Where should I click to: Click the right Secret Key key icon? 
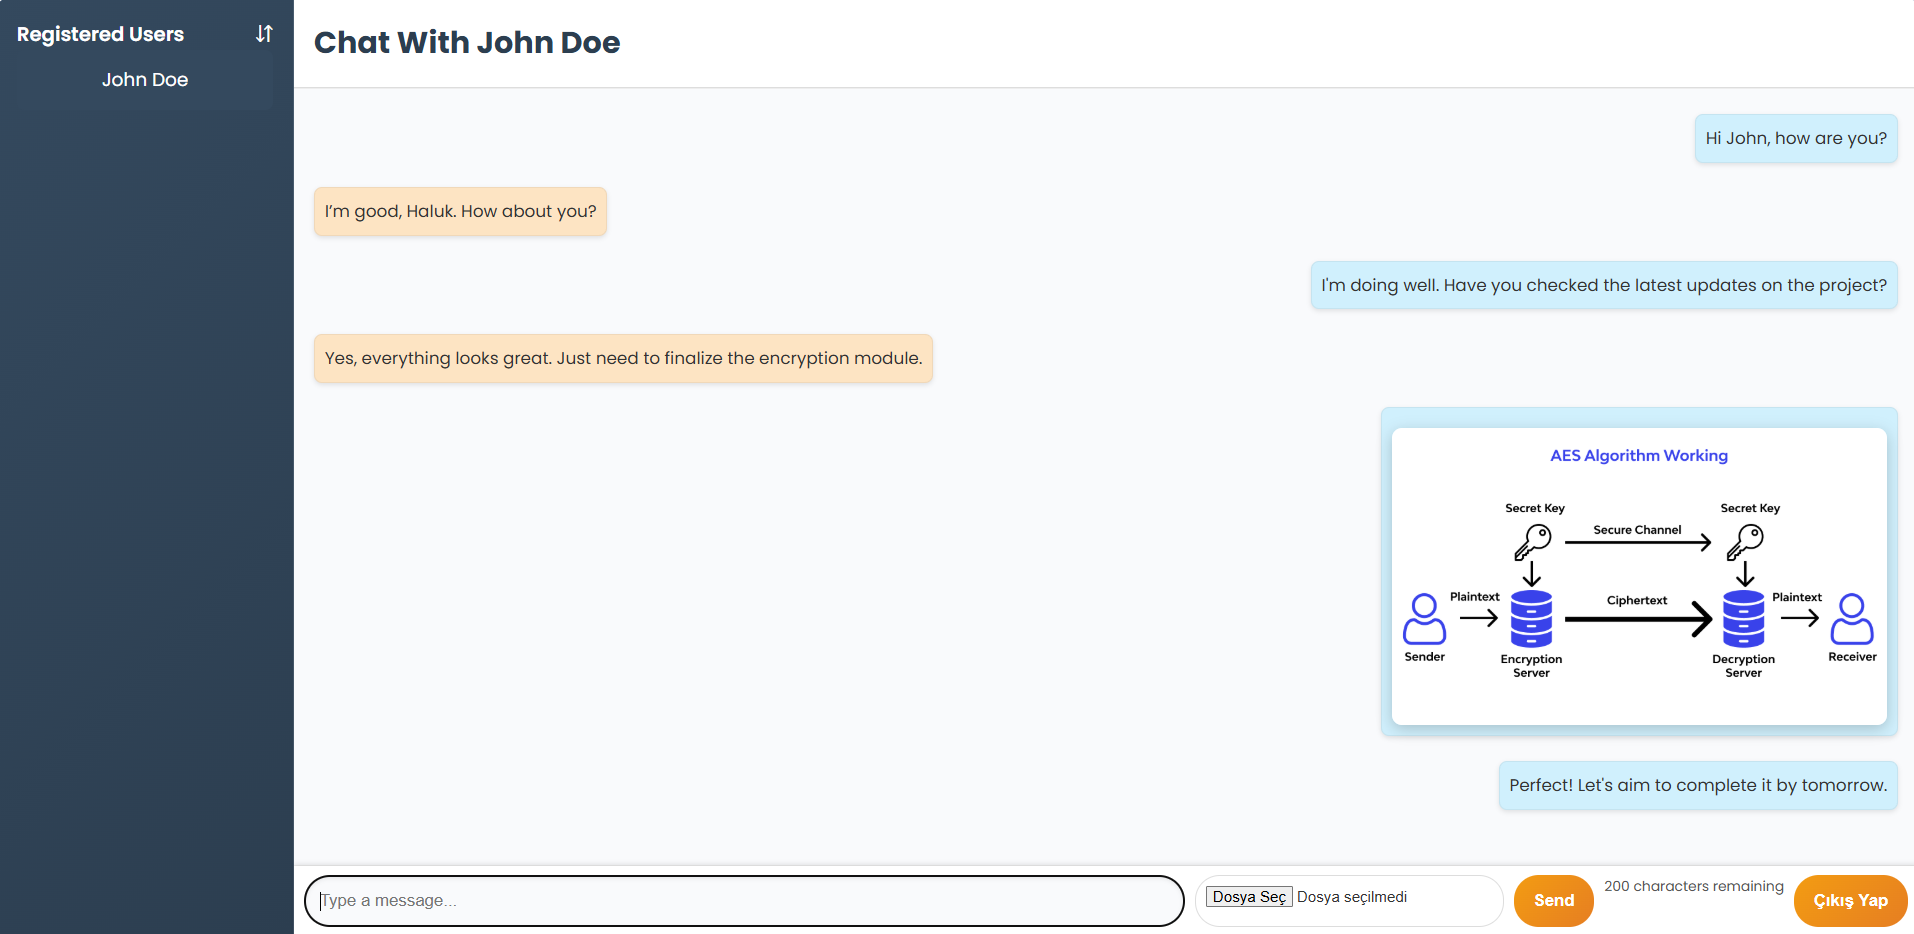coord(1747,540)
